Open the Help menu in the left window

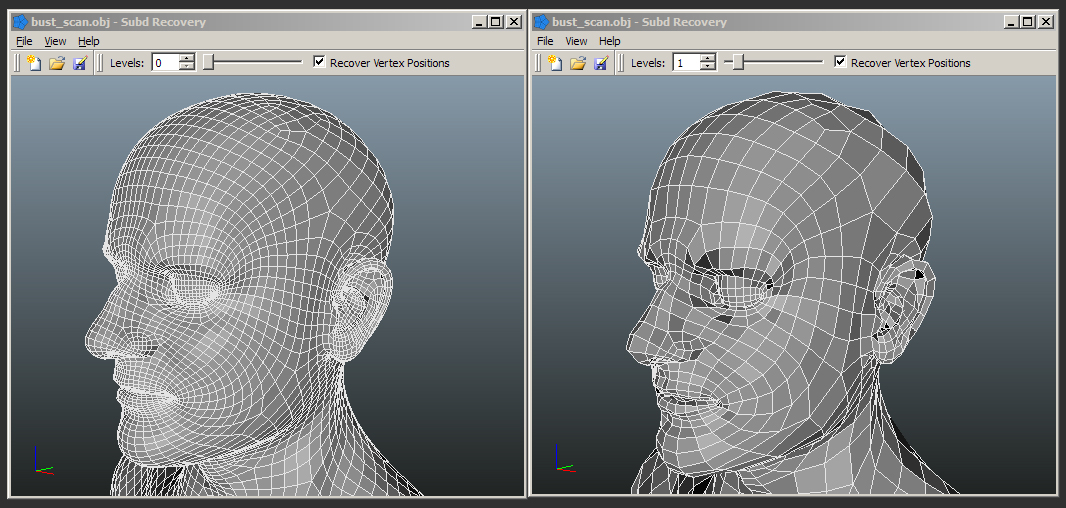88,41
